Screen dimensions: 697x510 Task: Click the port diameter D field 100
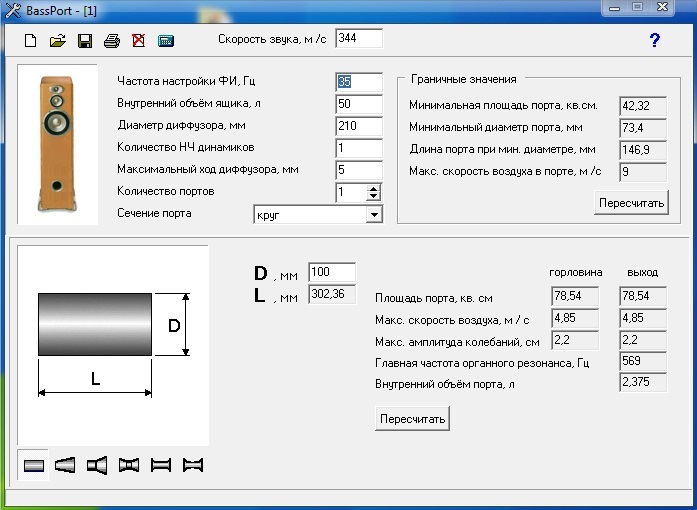tap(332, 272)
